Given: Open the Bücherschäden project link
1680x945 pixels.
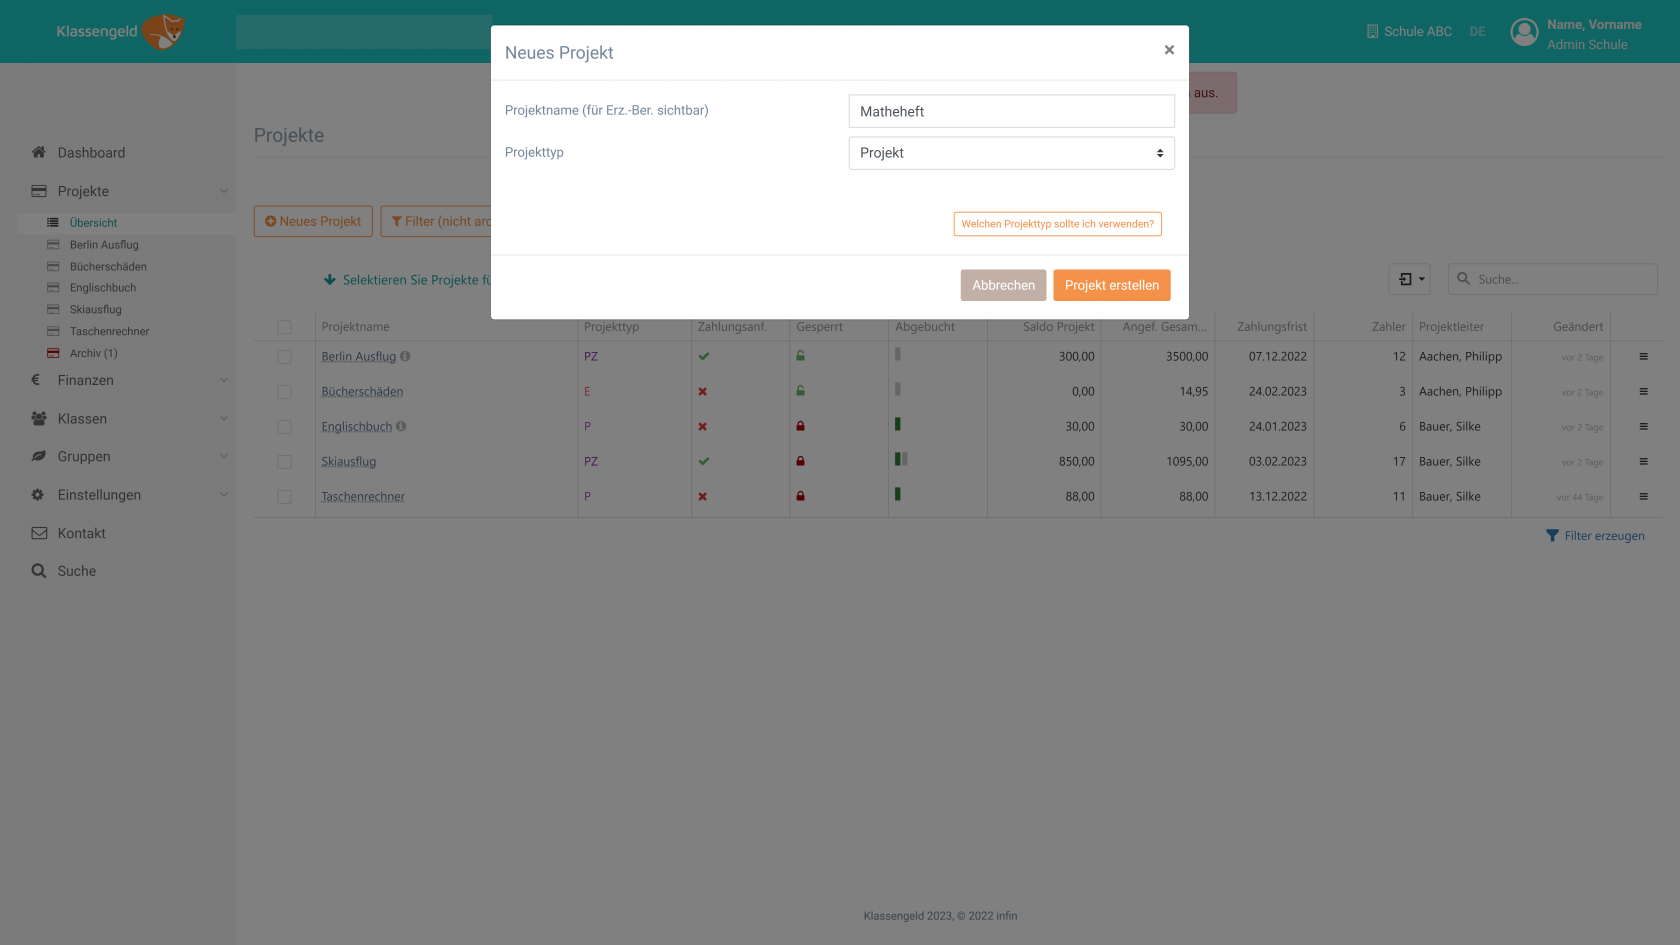Looking at the screenshot, I should coord(362,392).
